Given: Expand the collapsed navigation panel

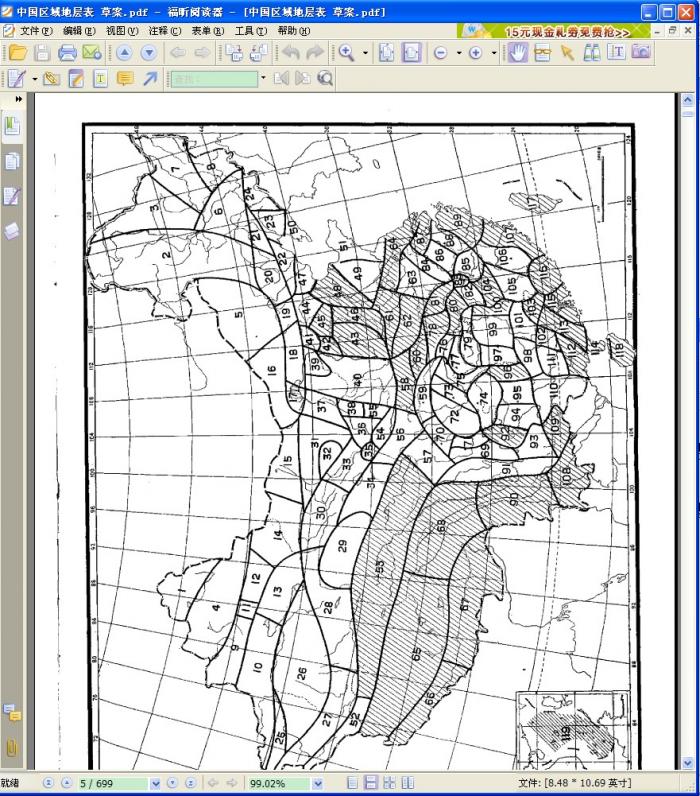Looking at the screenshot, I should [17, 100].
